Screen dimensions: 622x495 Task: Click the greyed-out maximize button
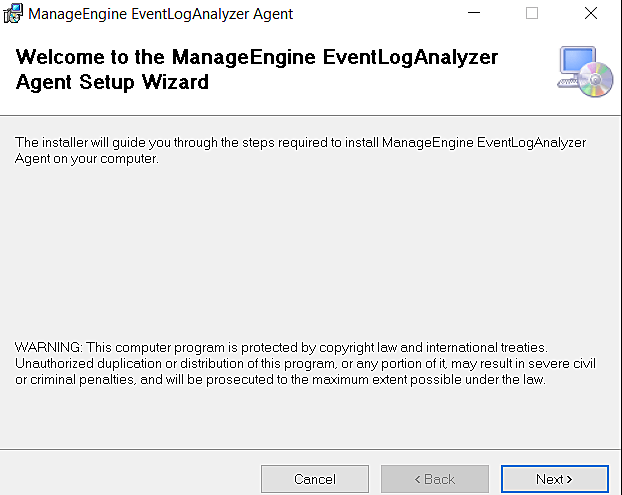click(532, 14)
